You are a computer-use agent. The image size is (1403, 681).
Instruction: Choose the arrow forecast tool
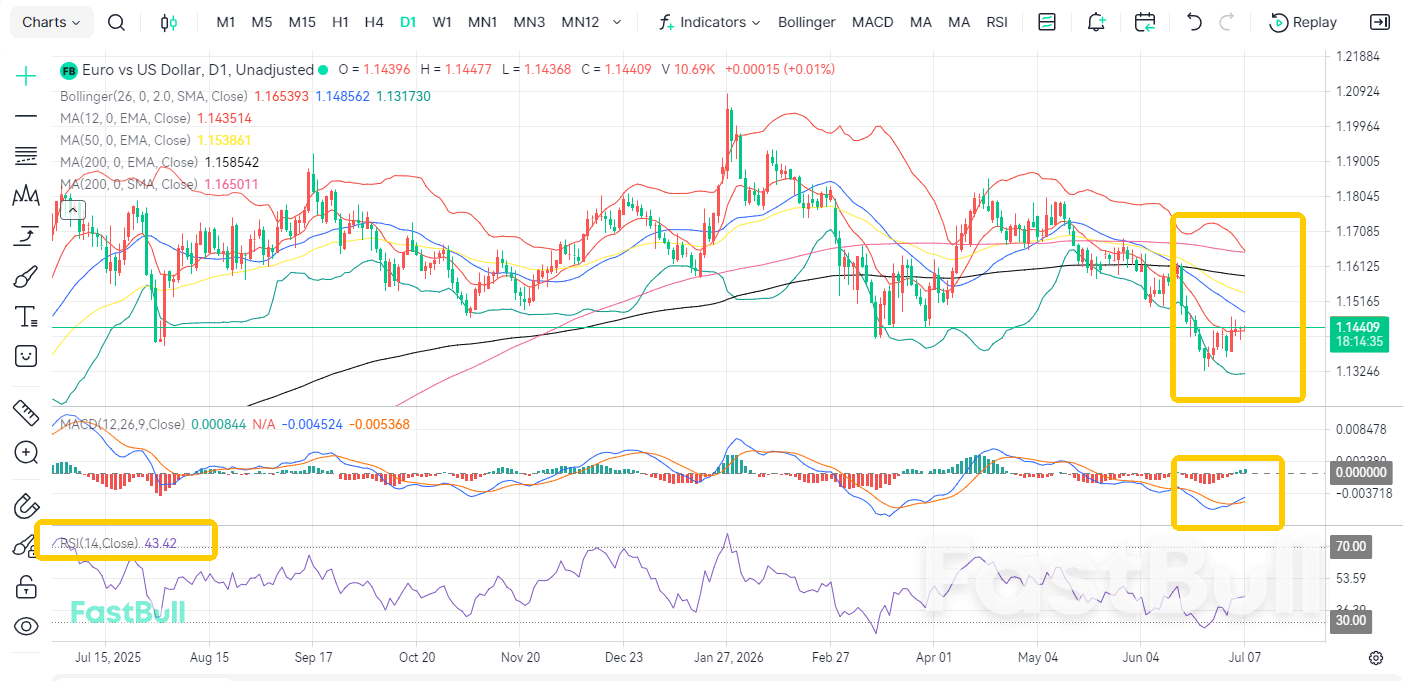[x=26, y=236]
